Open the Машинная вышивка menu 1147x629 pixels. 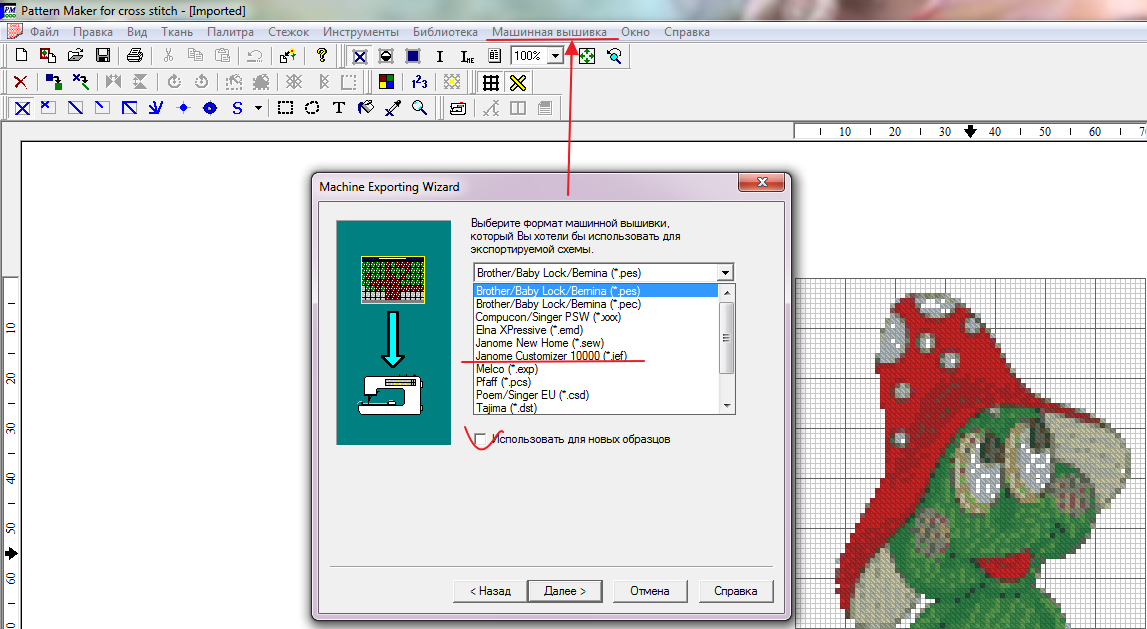(549, 31)
